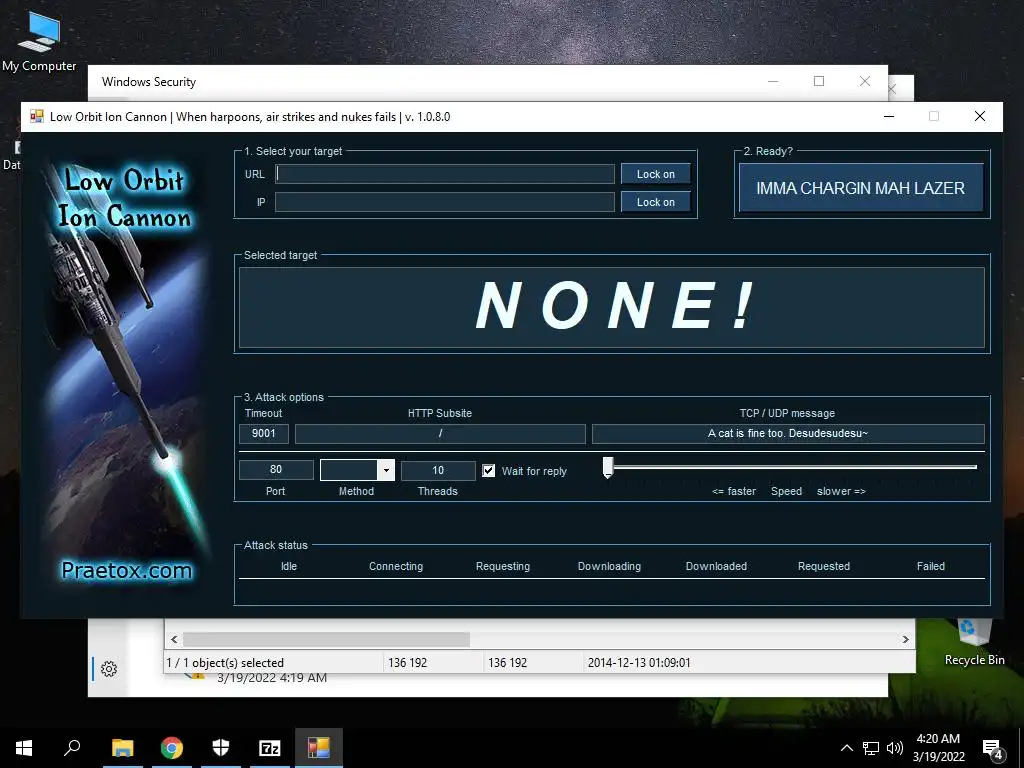Click the Downloading status column header

pyautogui.click(x=609, y=566)
